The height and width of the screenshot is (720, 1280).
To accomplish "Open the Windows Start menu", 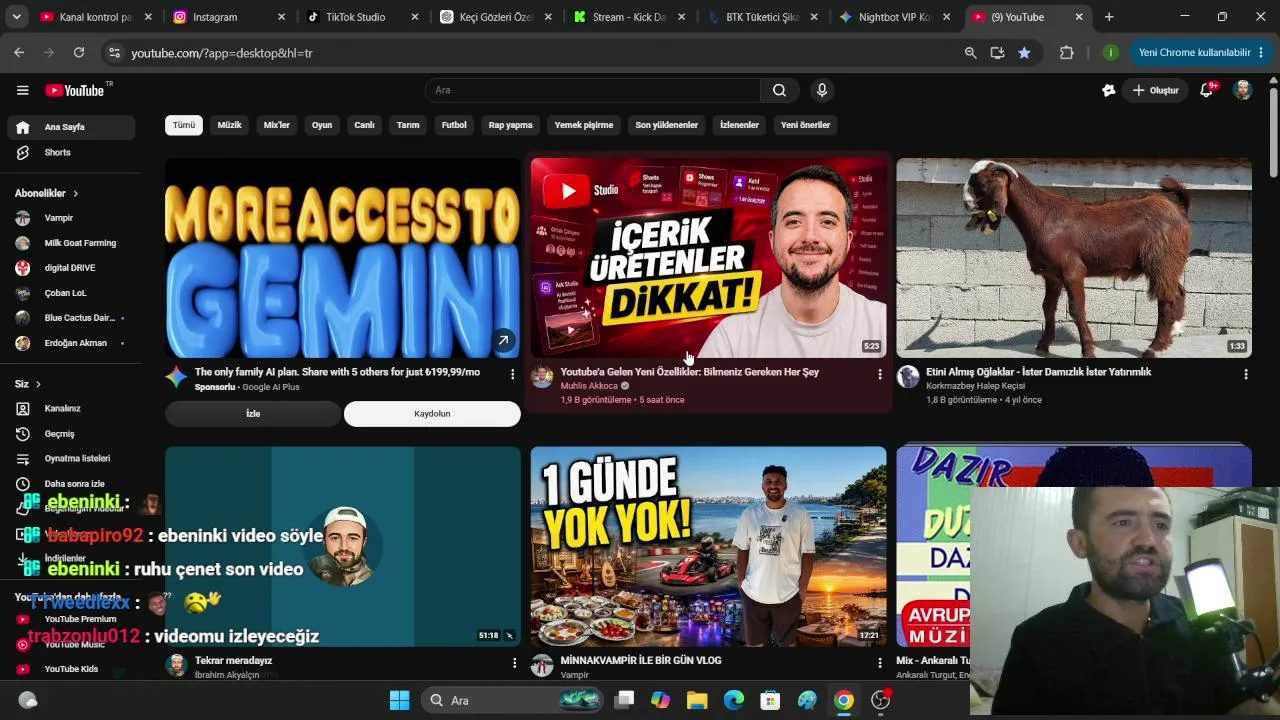I will click(x=399, y=700).
